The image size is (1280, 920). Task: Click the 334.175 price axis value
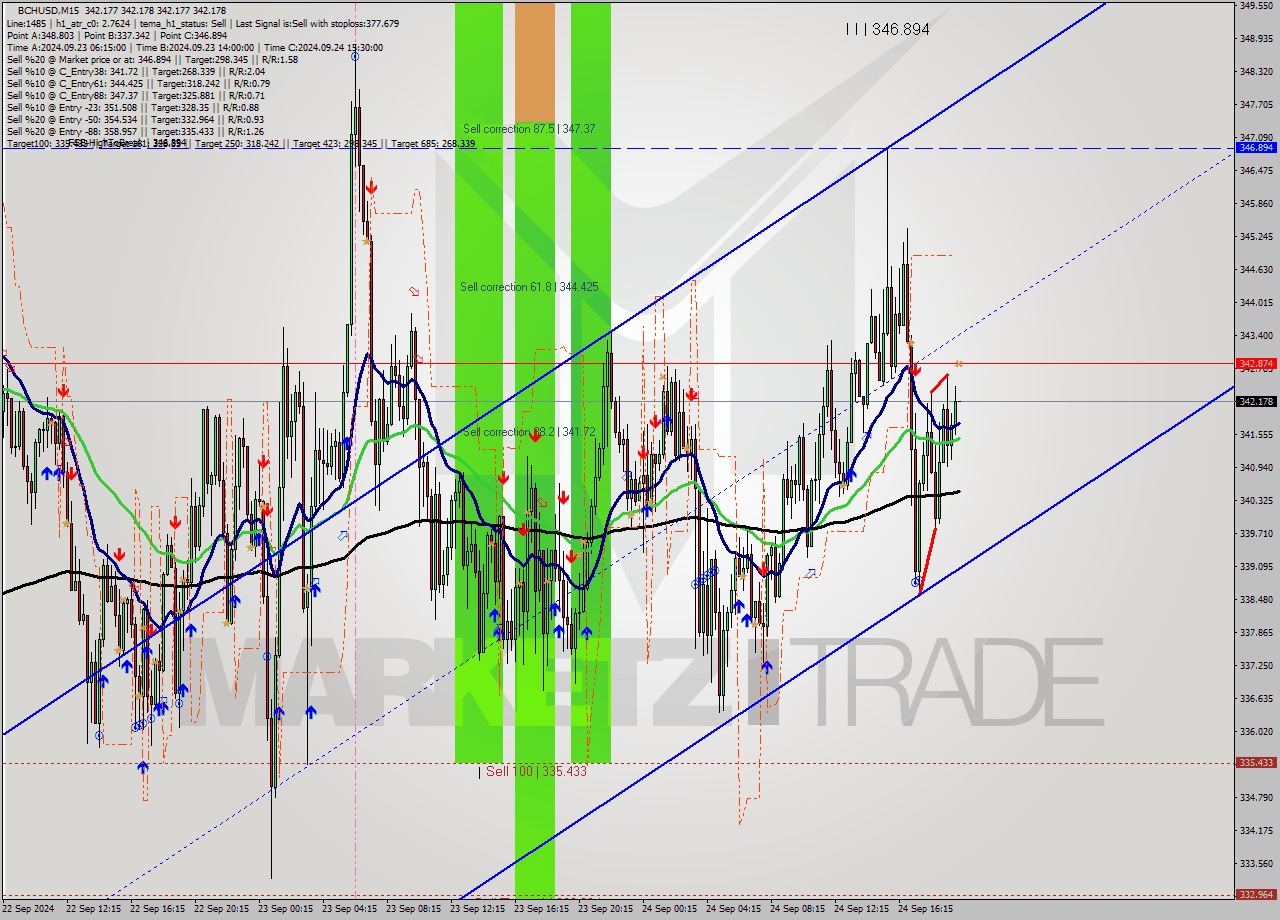[x=1256, y=830]
